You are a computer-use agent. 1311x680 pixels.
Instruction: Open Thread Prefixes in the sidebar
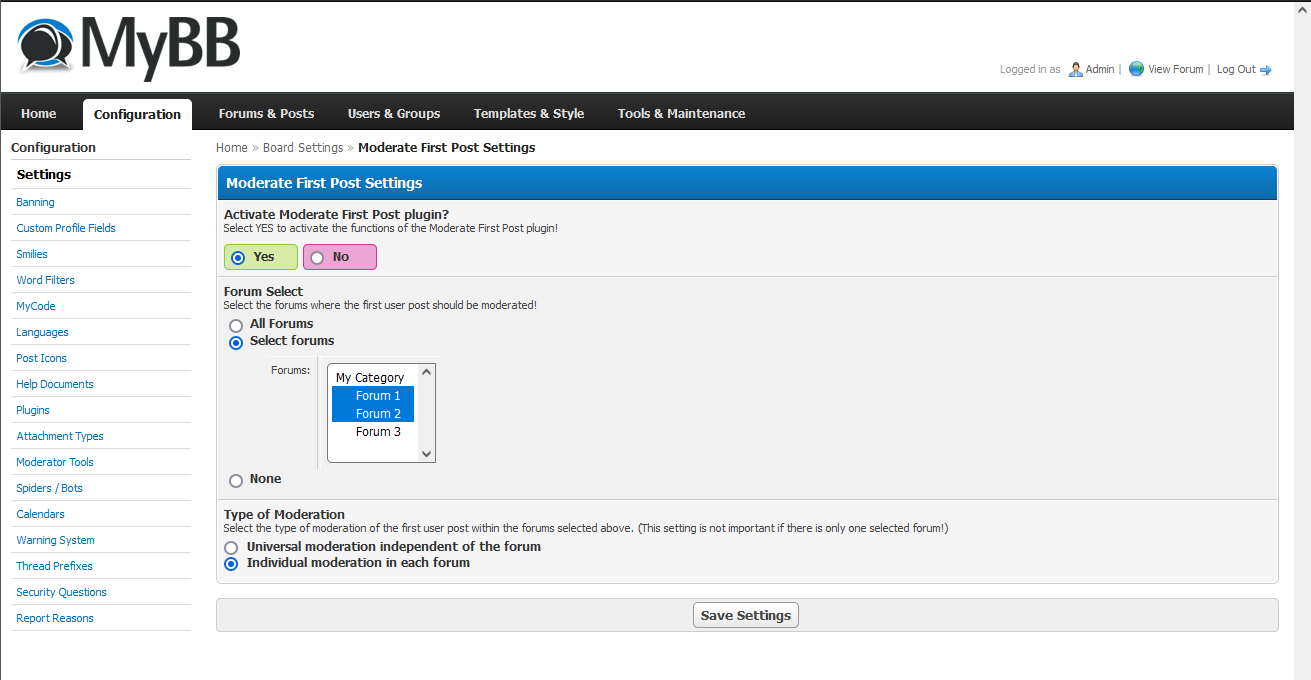click(x=54, y=566)
